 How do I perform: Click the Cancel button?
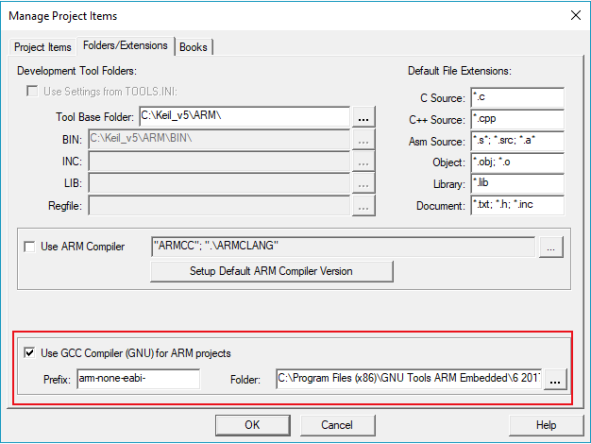(x=337, y=425)
